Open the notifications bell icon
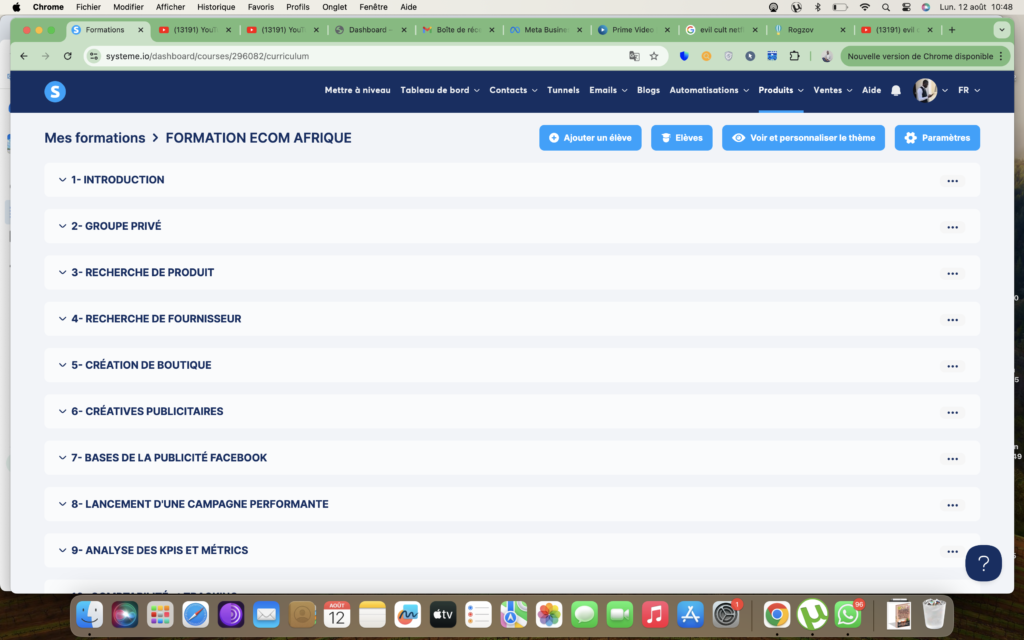 point(896,90)
